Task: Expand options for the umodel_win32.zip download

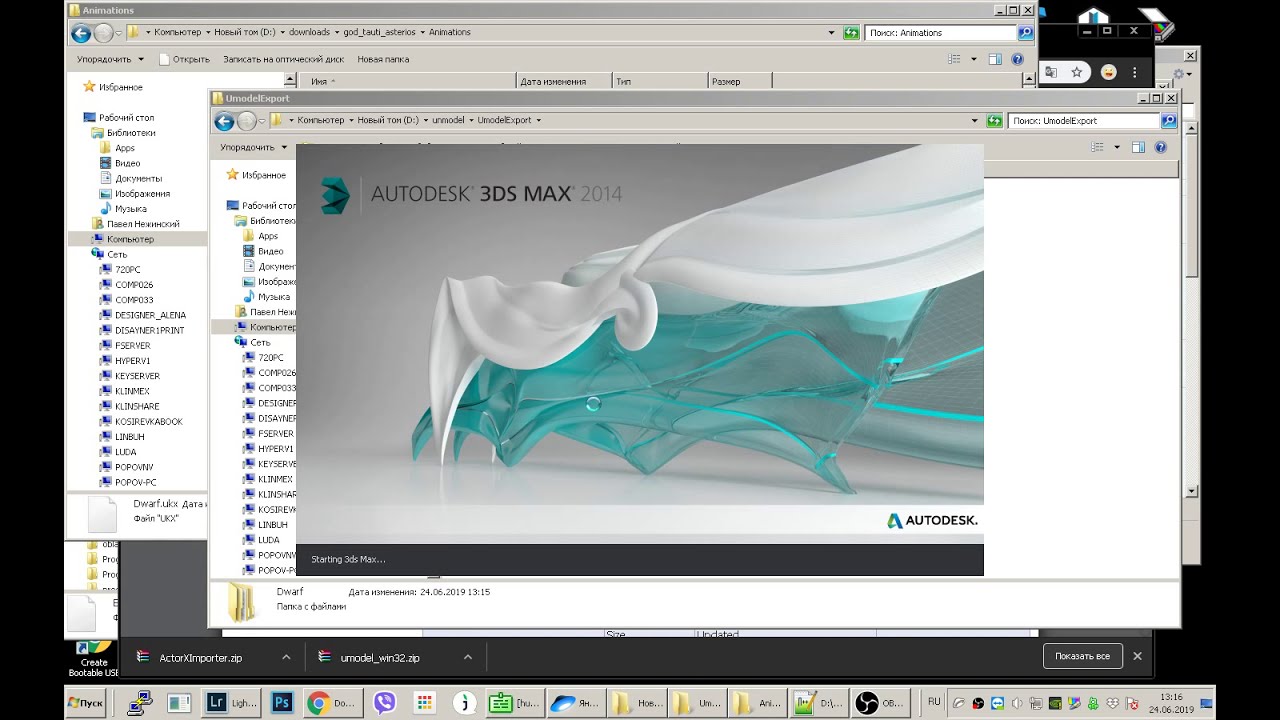Action: [x=467, y=657]
